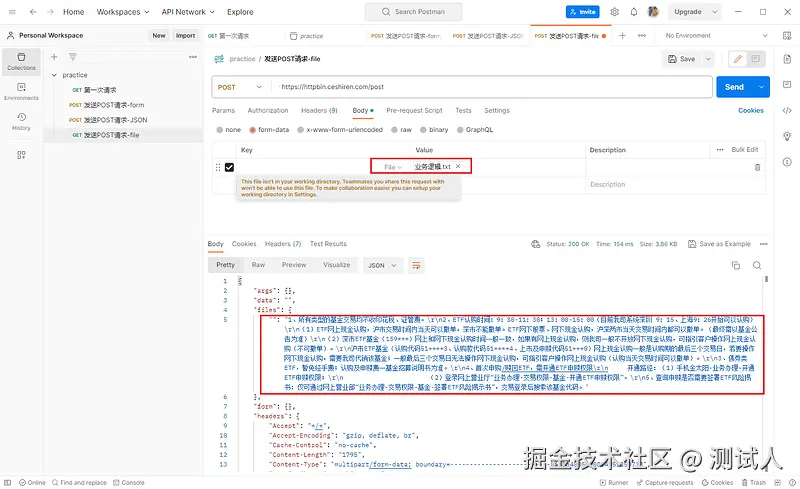Switch to the Headers (9) tab
Screen dimensions: 800x489
(319, 110)
